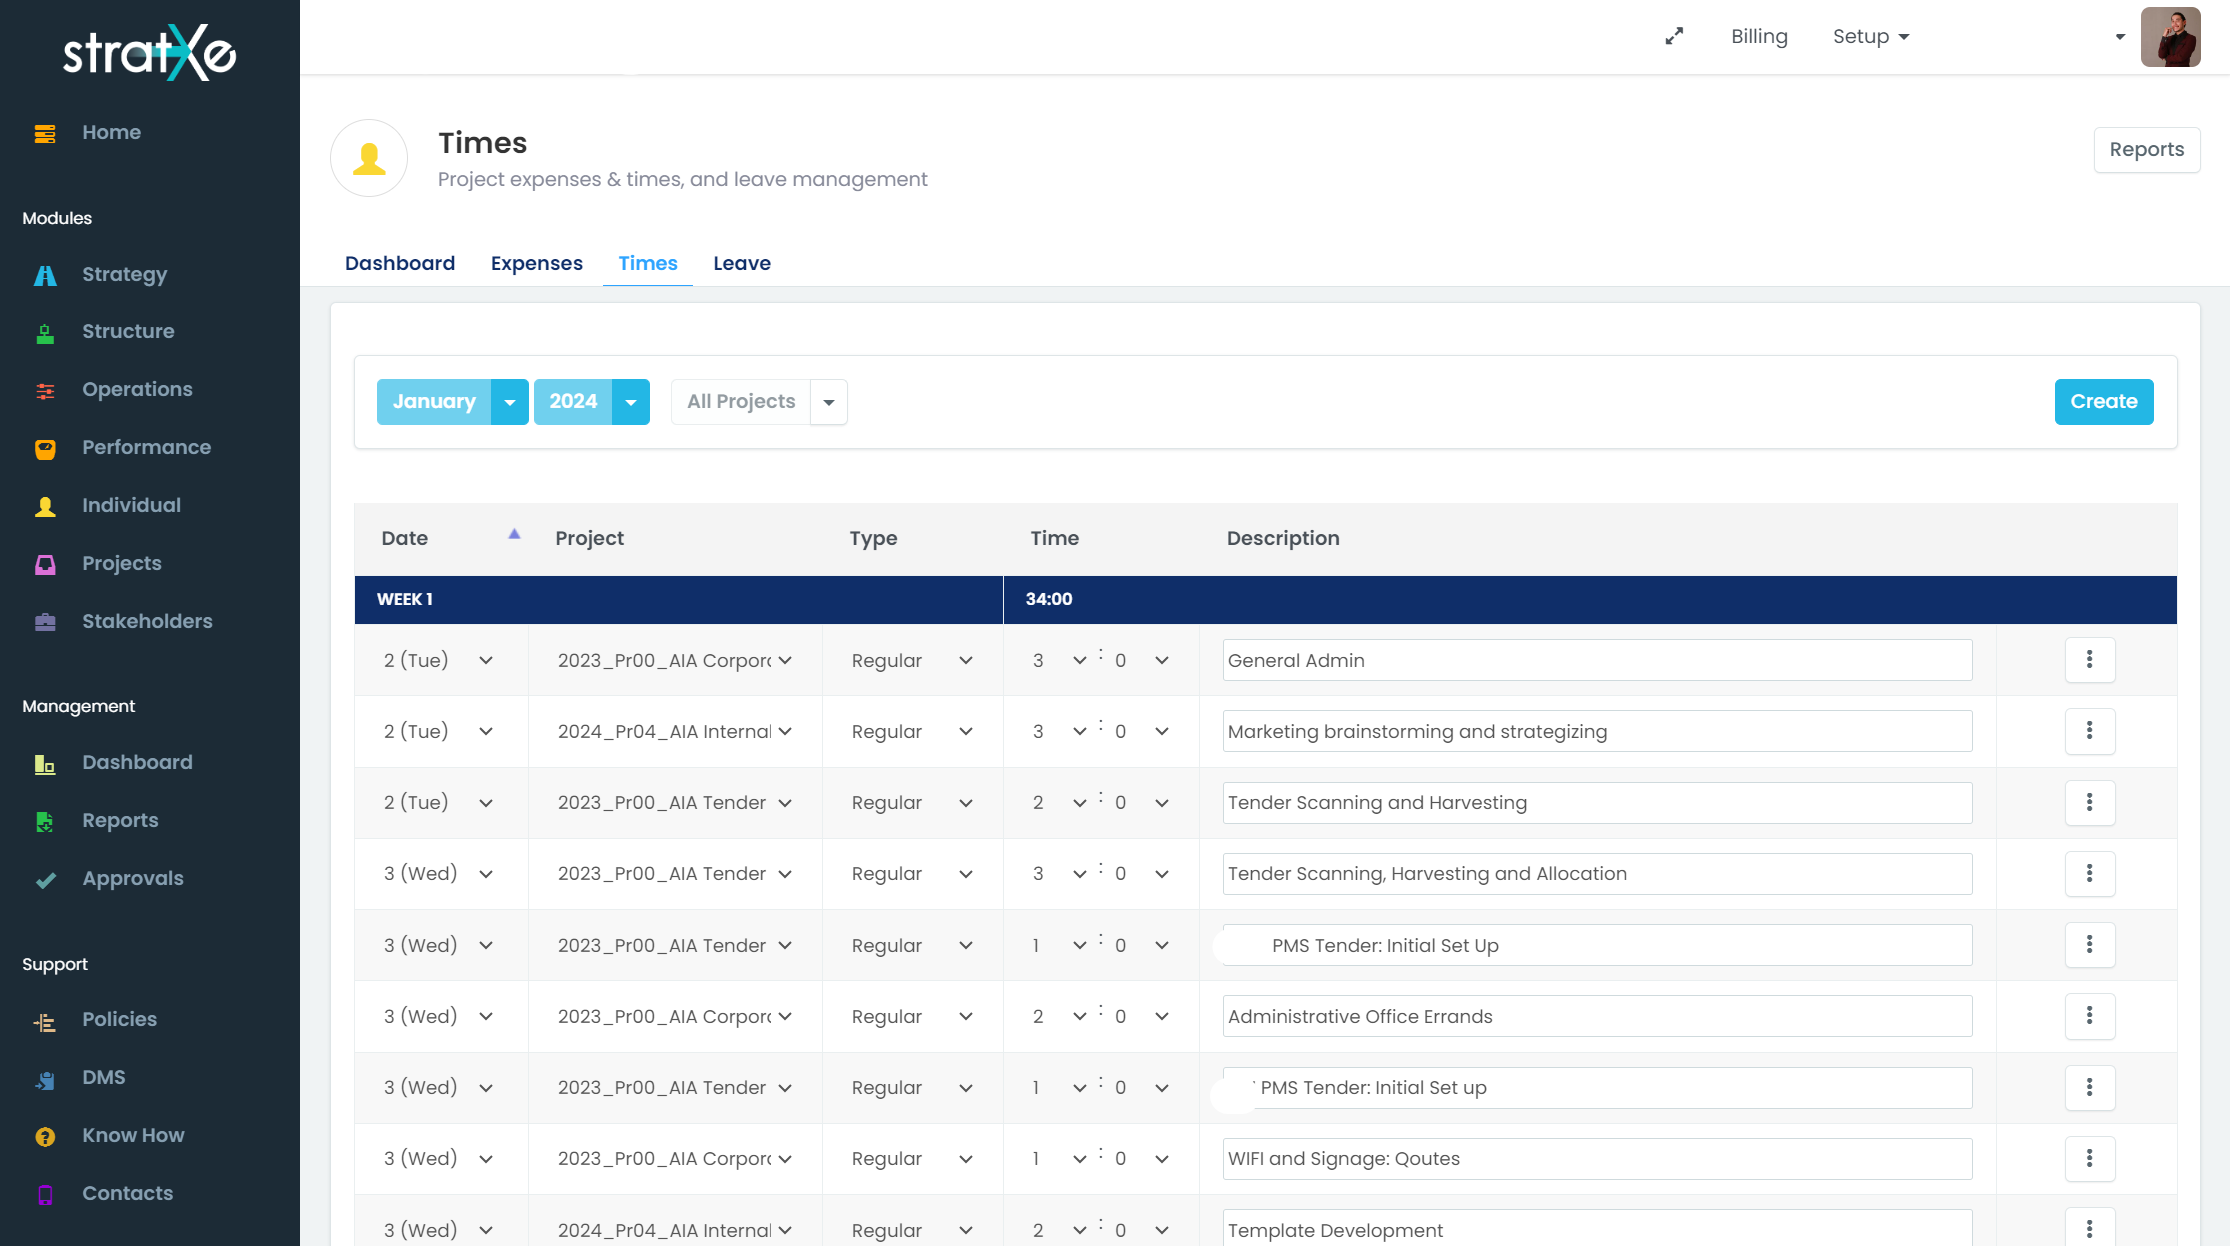
Task: Open the Strategy module icon
Action: click(x=45, y=275)
